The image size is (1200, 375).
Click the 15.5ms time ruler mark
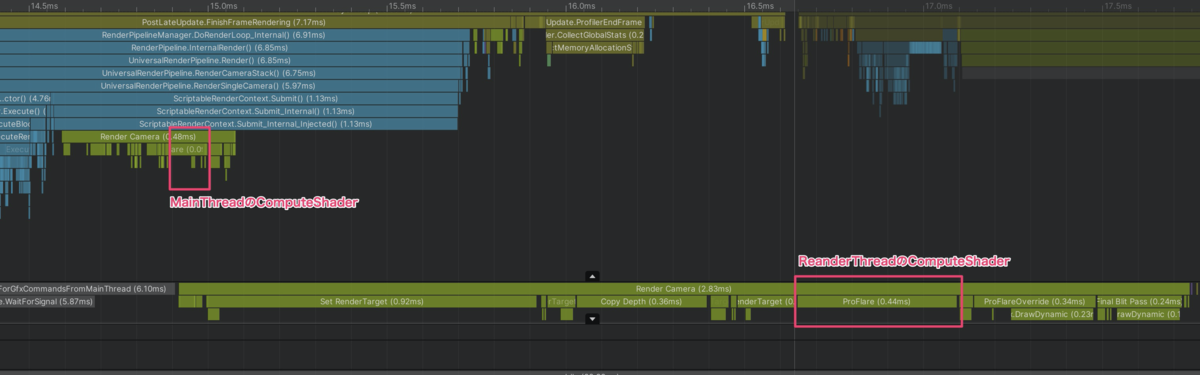click(401, 6)
